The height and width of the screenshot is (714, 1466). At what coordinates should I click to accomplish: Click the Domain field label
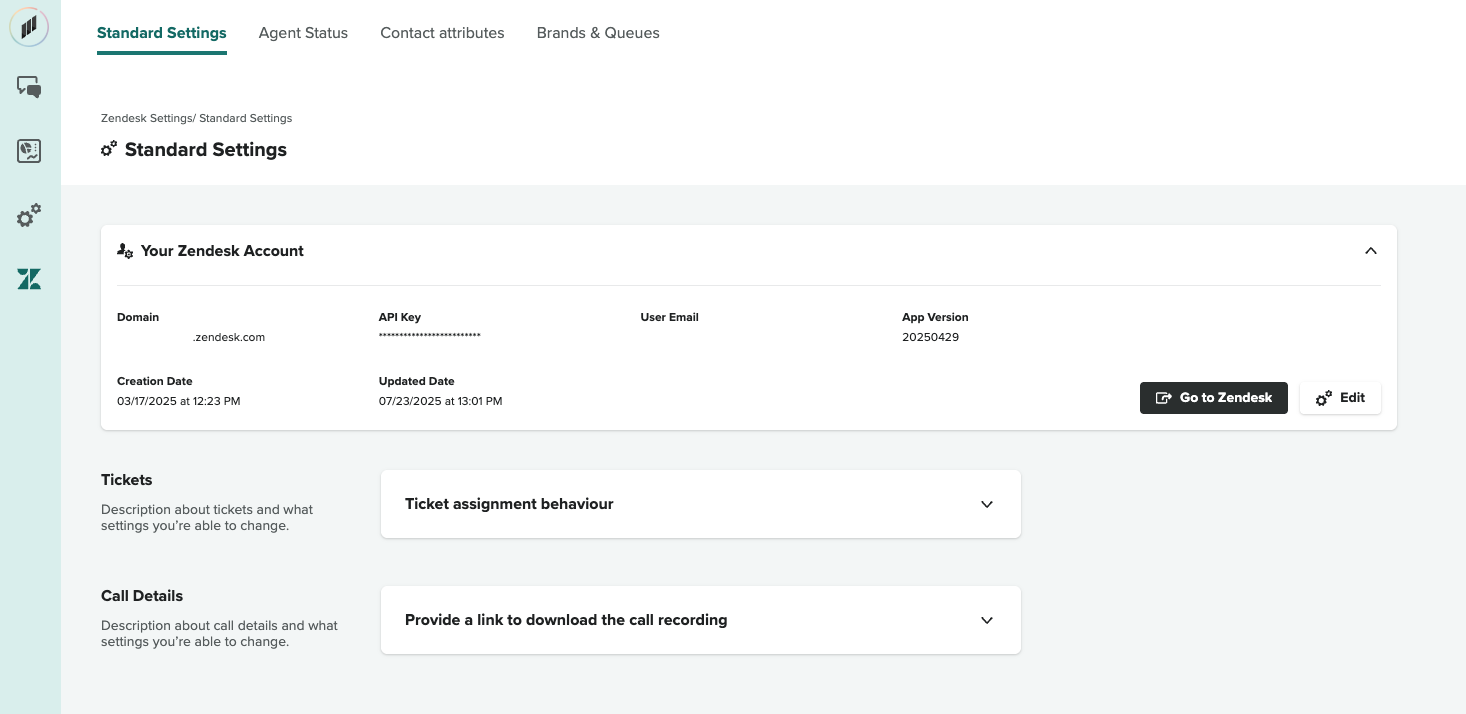(x=138, y=317)
